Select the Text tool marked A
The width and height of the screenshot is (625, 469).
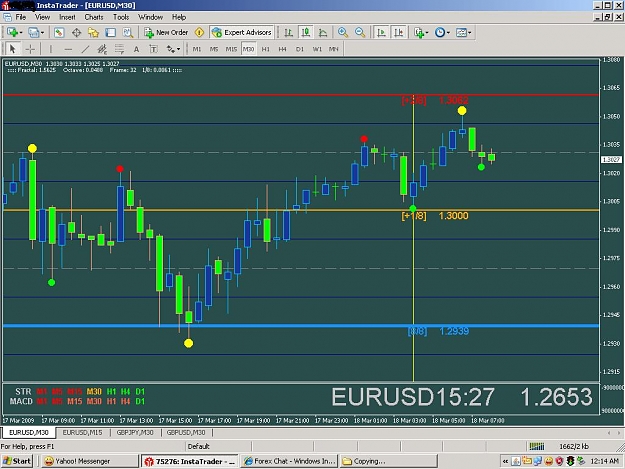tap(136, 49)
